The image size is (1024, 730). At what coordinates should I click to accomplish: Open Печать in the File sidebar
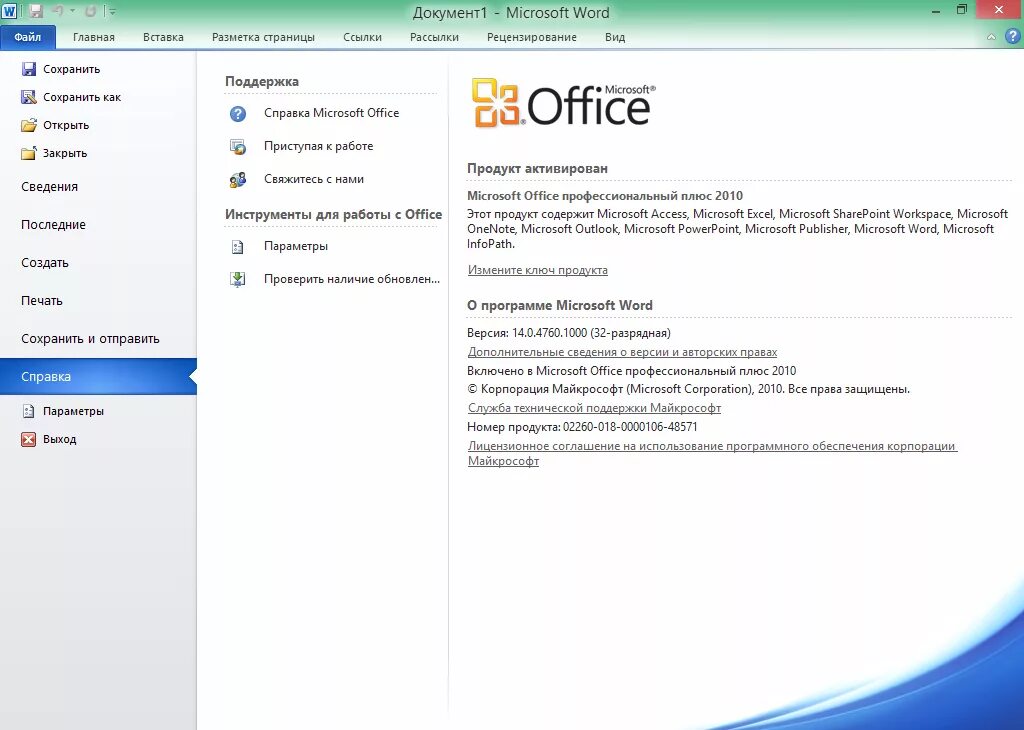point(43,300)
